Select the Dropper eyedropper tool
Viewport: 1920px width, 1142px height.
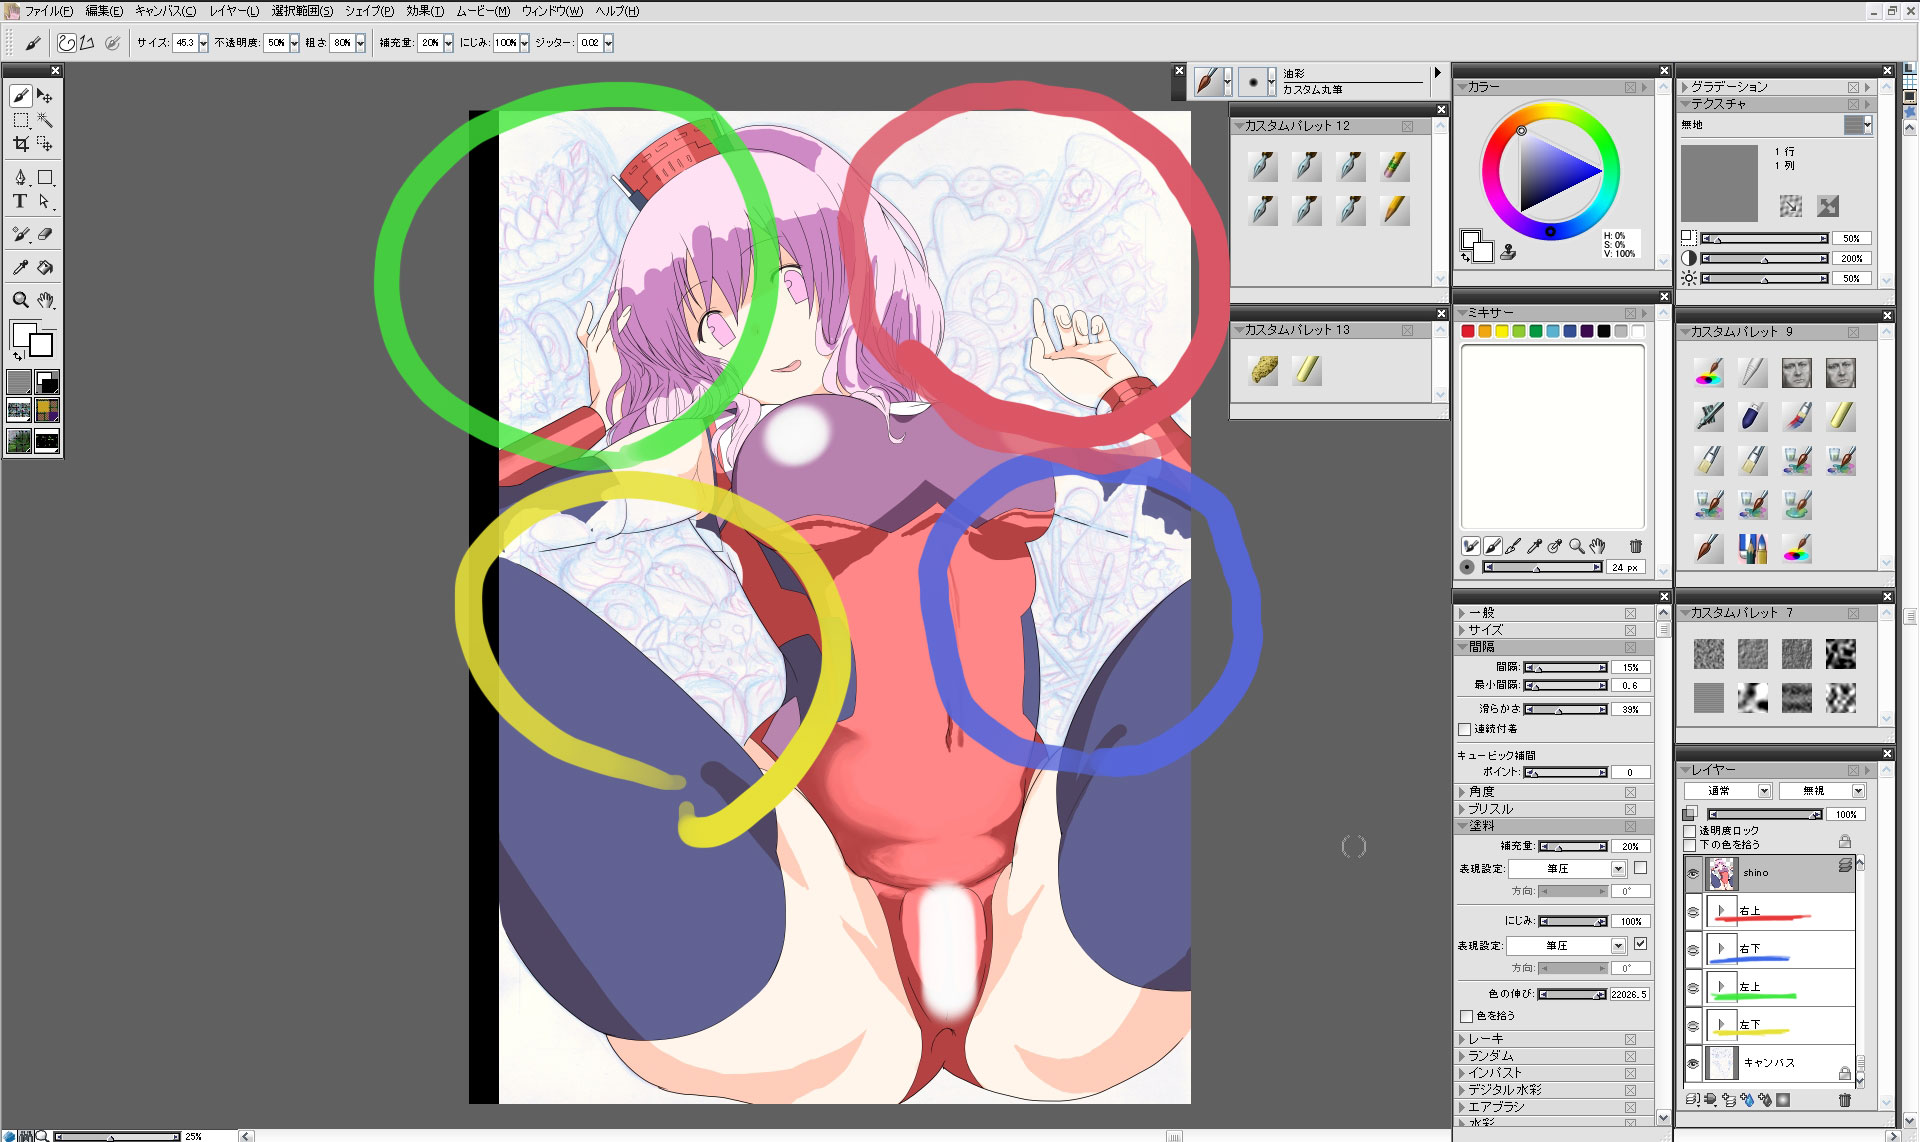(x=20, y=267)
